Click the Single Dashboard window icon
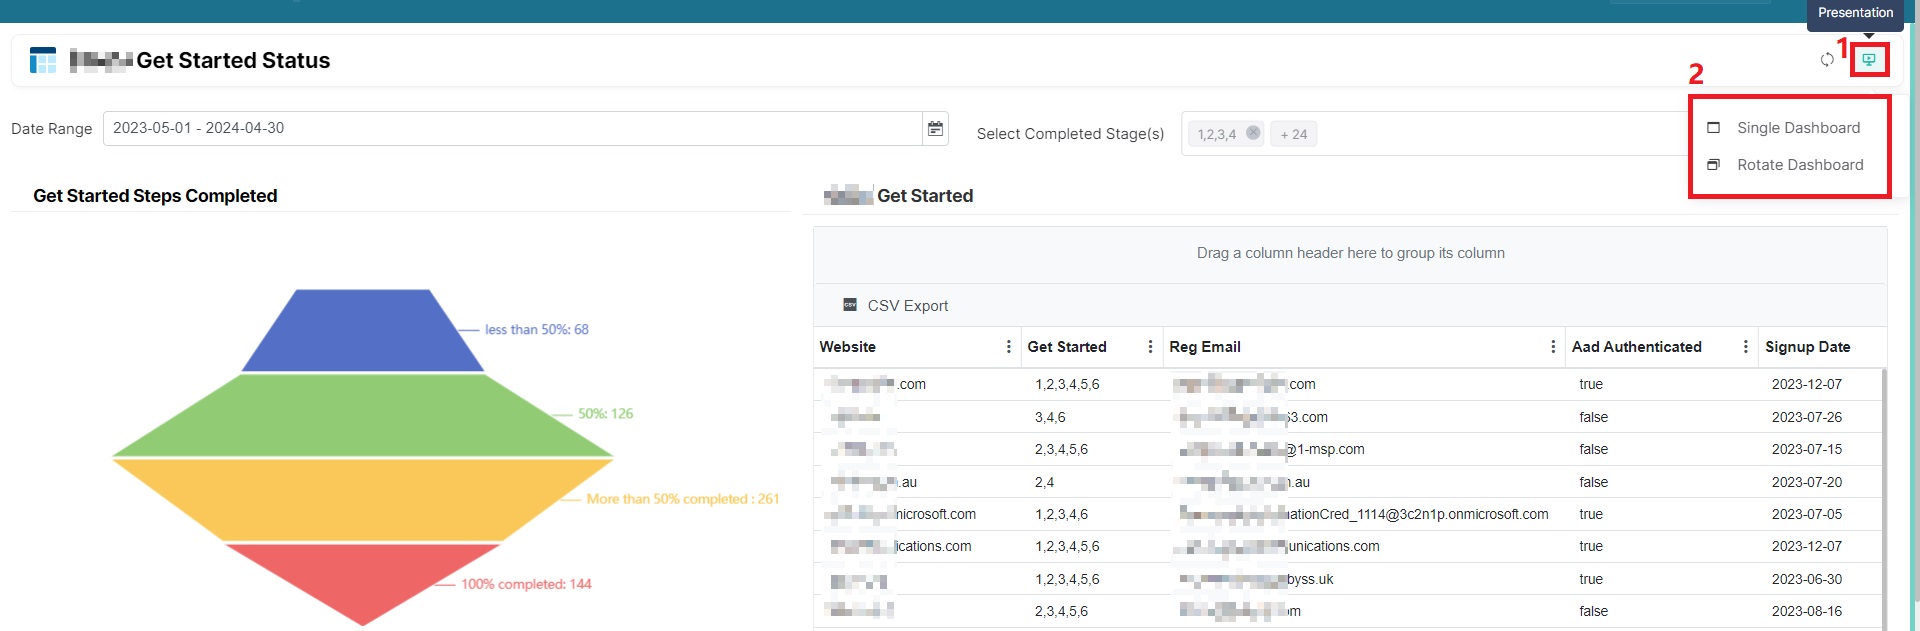 pyautogui.click(x=1713, y=128)
